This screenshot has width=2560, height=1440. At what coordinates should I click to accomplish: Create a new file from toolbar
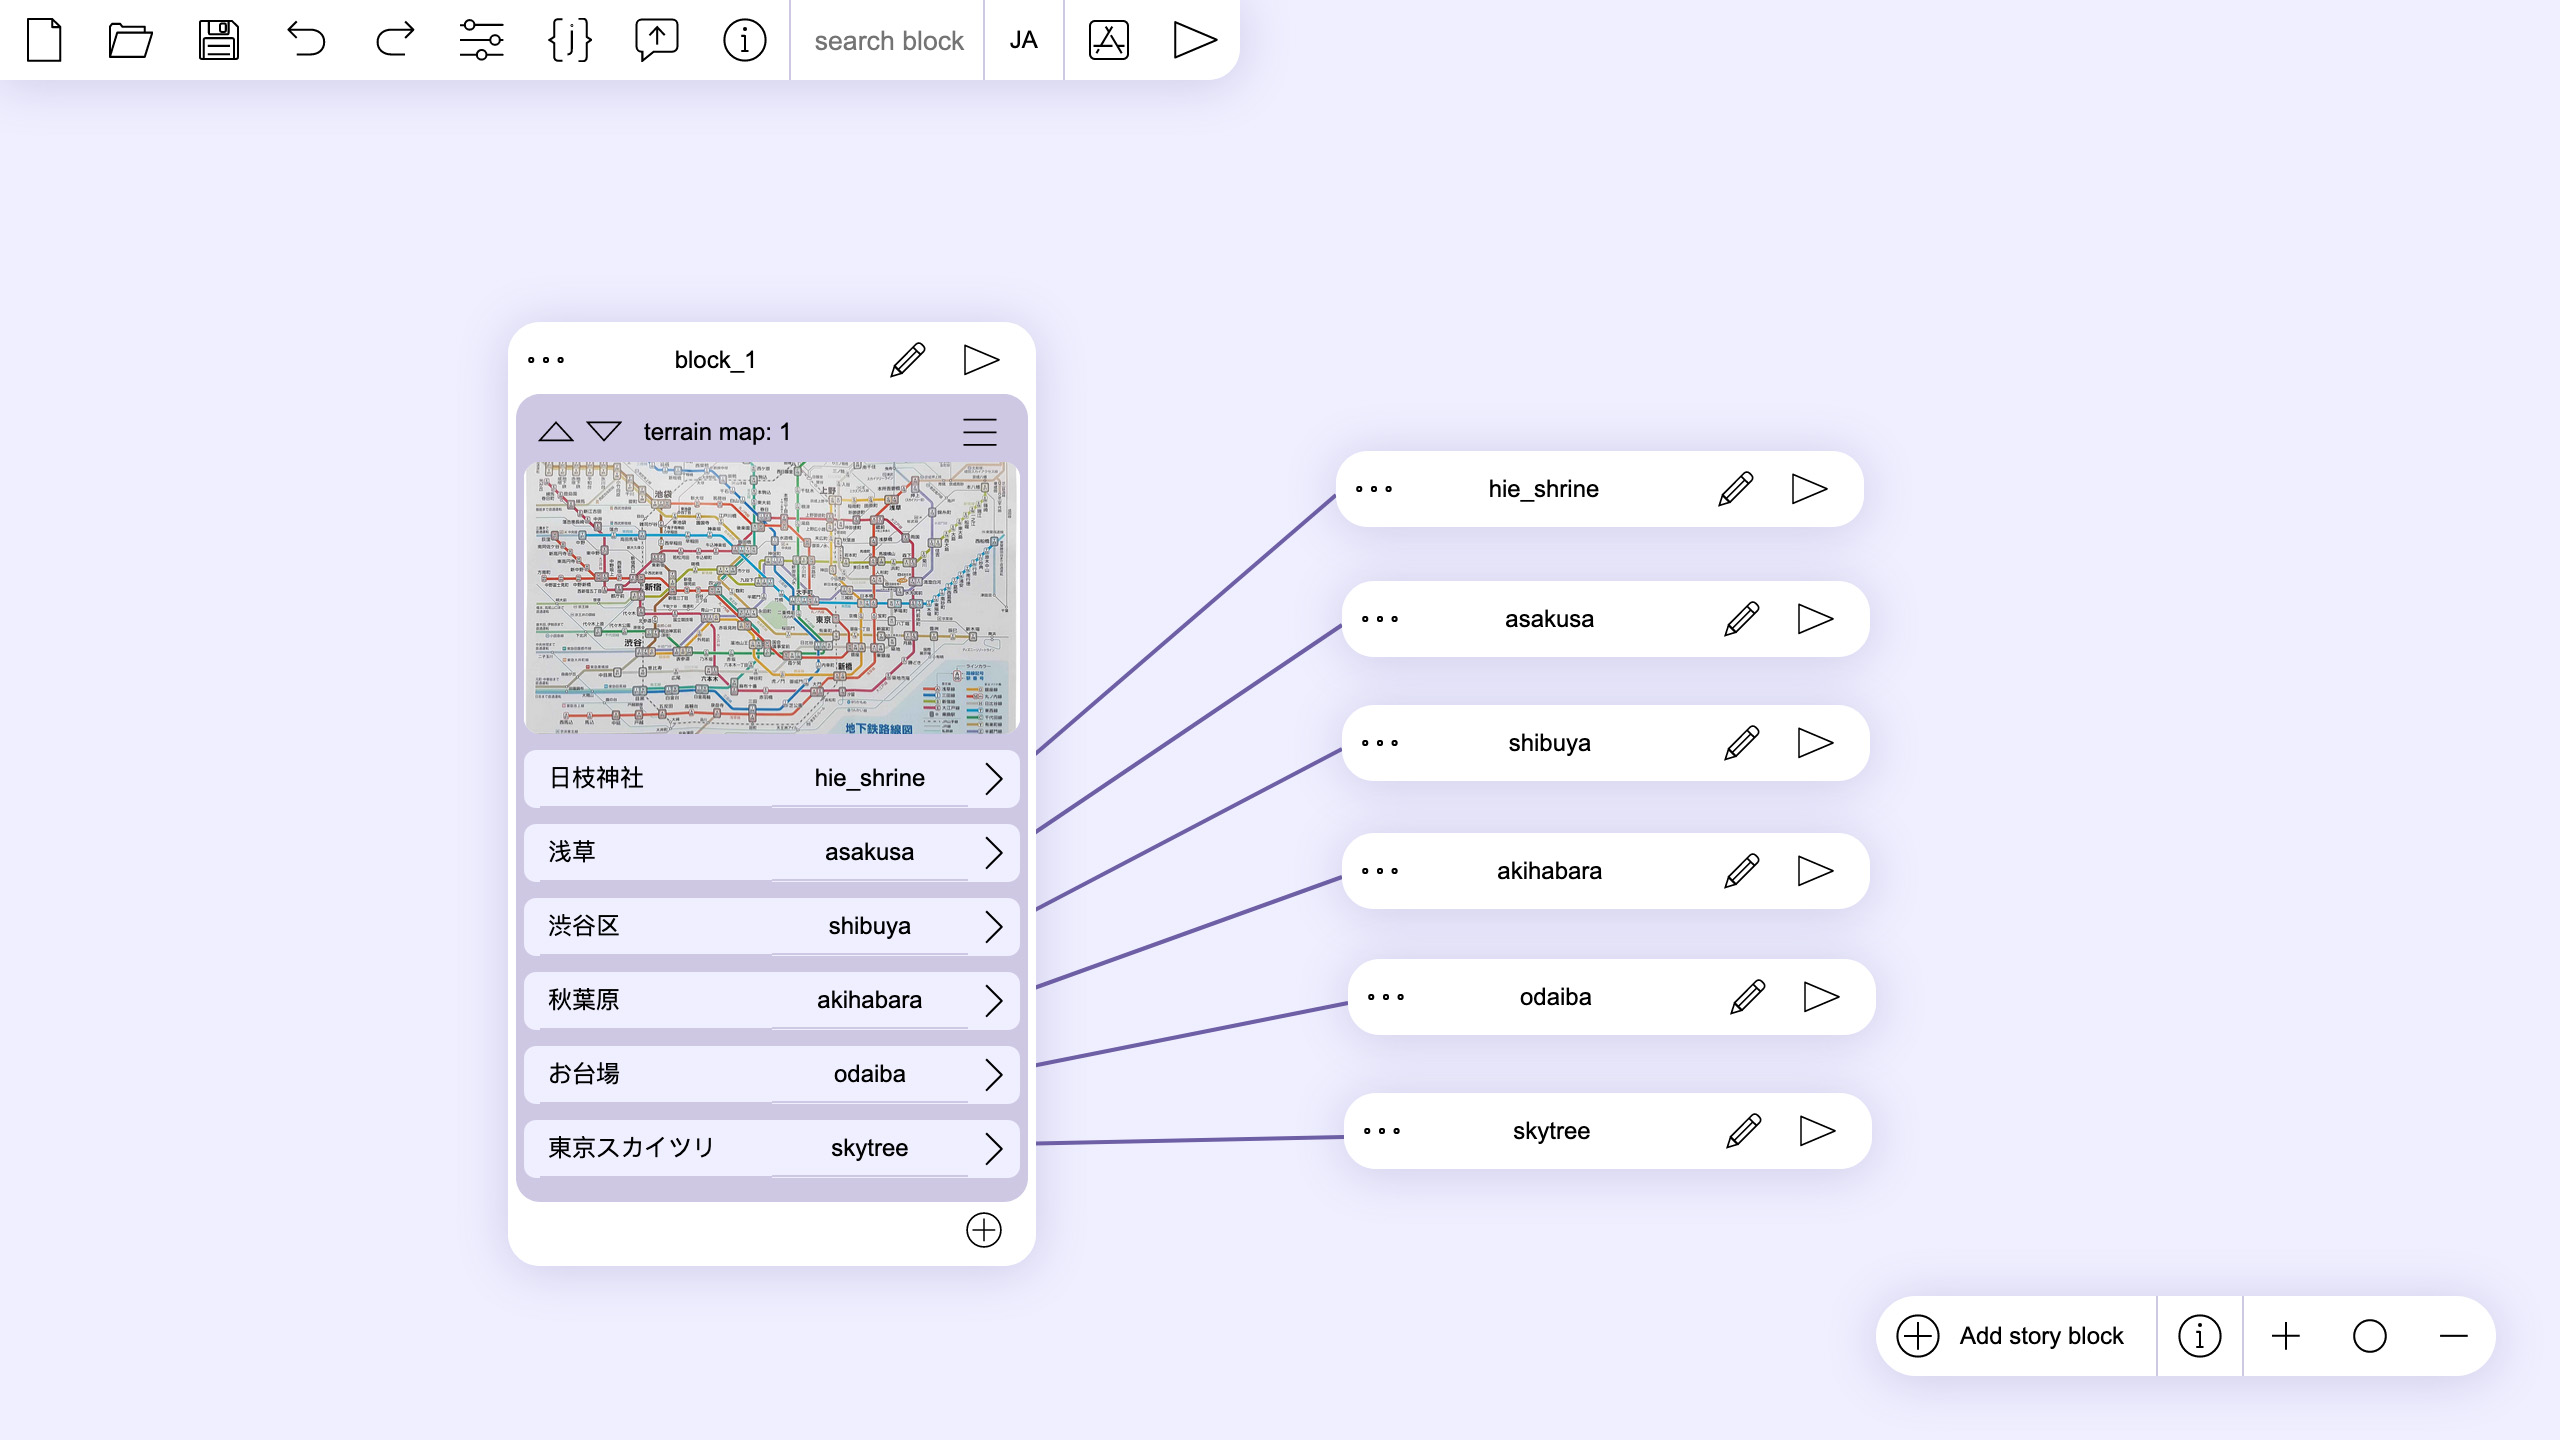tap(44, 40)
